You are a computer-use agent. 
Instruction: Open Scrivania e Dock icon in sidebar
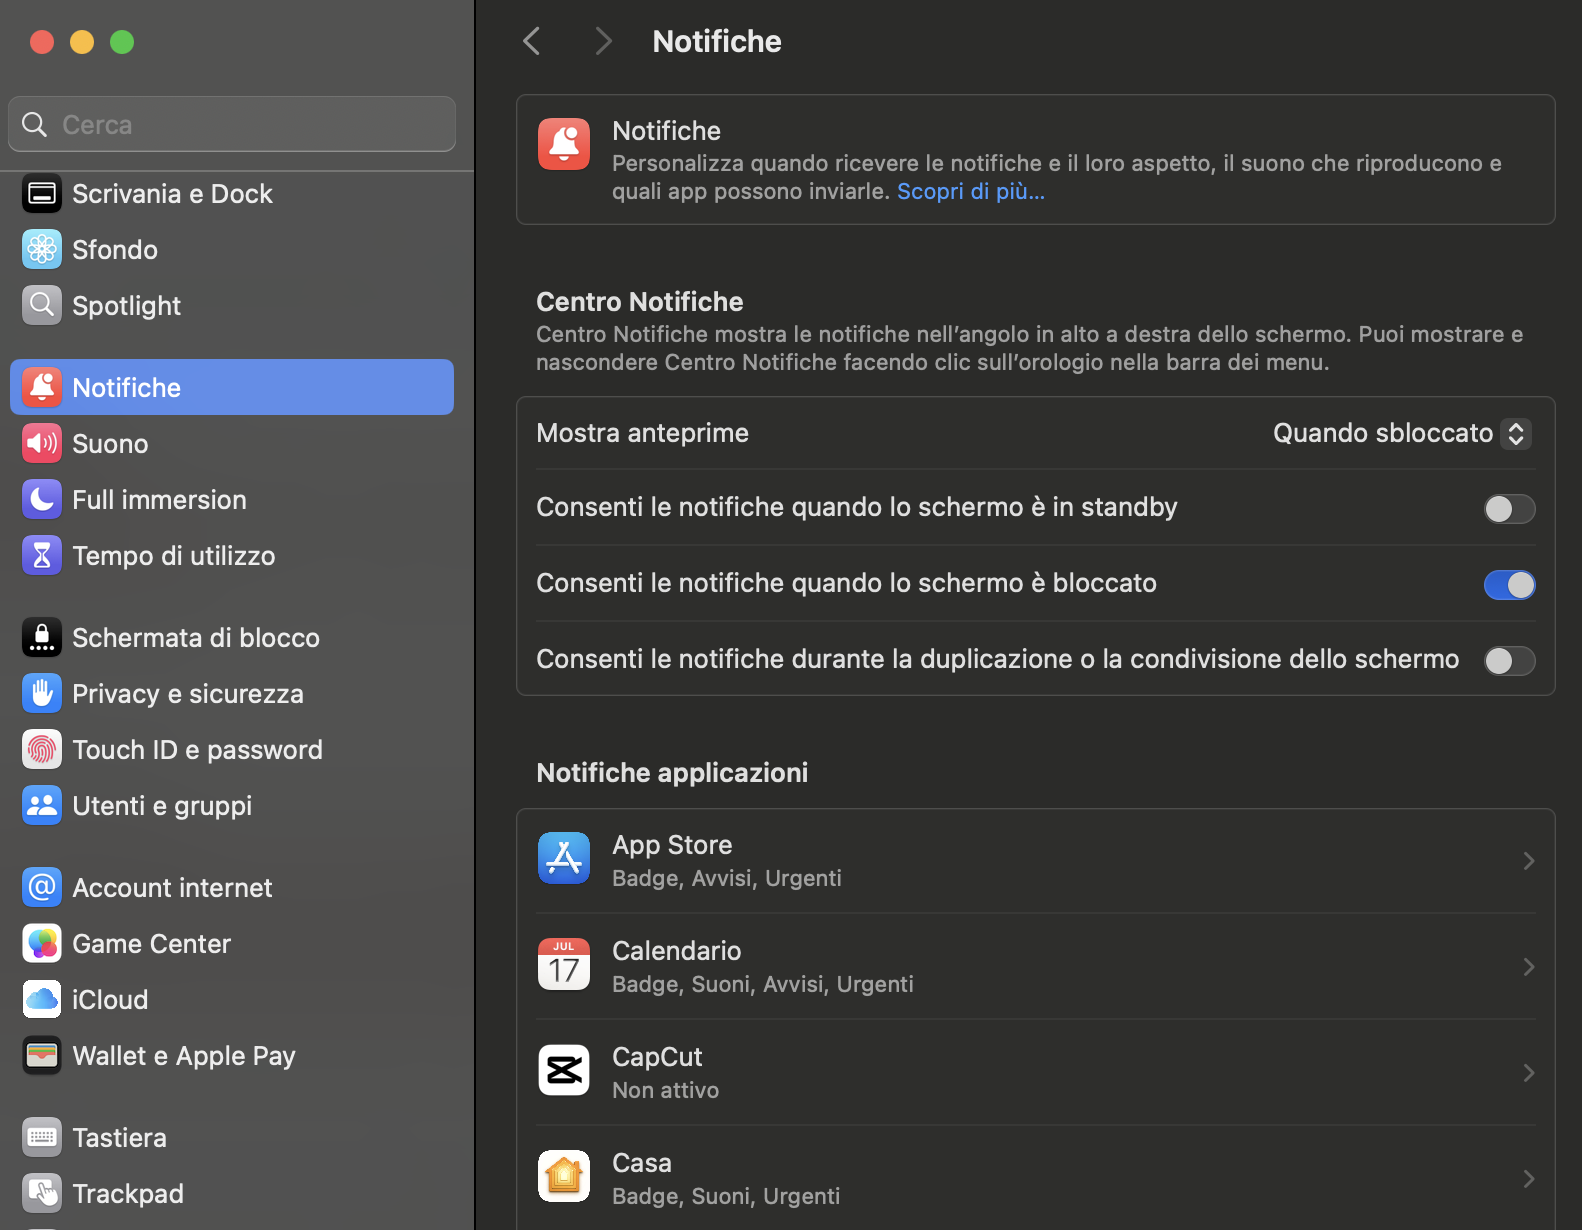pyautogui.click(x=42, y=194)
